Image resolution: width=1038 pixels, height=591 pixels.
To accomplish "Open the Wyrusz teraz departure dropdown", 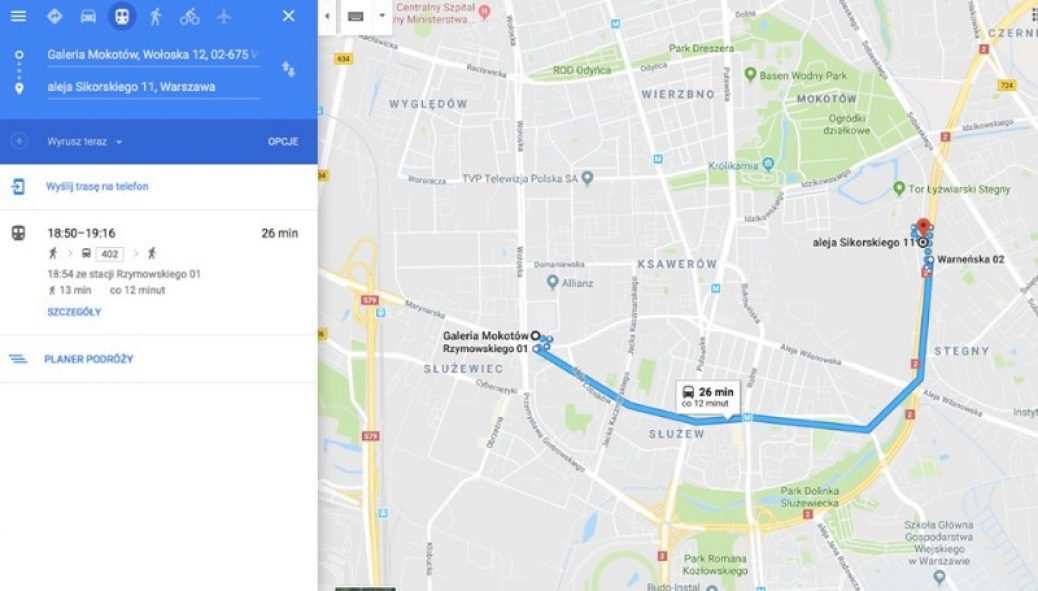I will click(x=85, y=142).
